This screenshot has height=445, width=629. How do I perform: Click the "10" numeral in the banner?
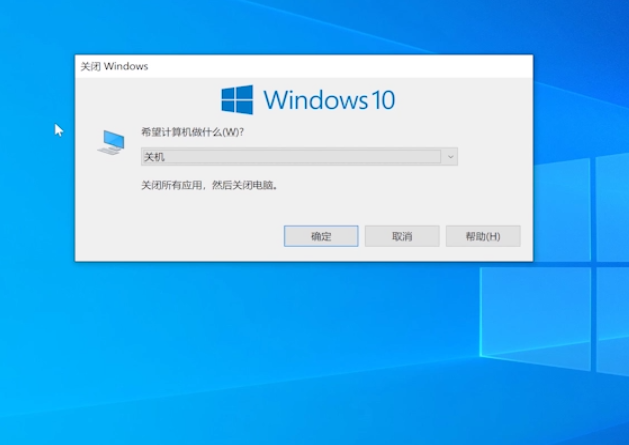(383, 100)
